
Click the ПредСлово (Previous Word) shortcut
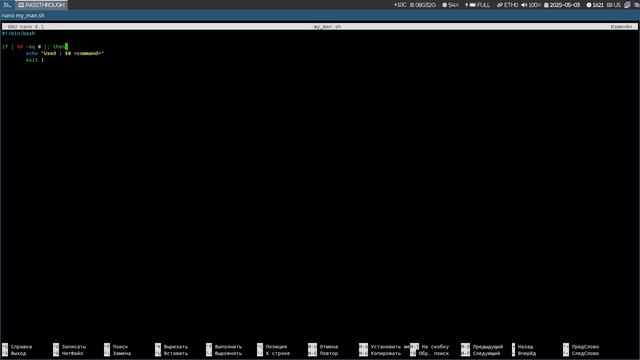pyautogui.click(x=581, y=347)
